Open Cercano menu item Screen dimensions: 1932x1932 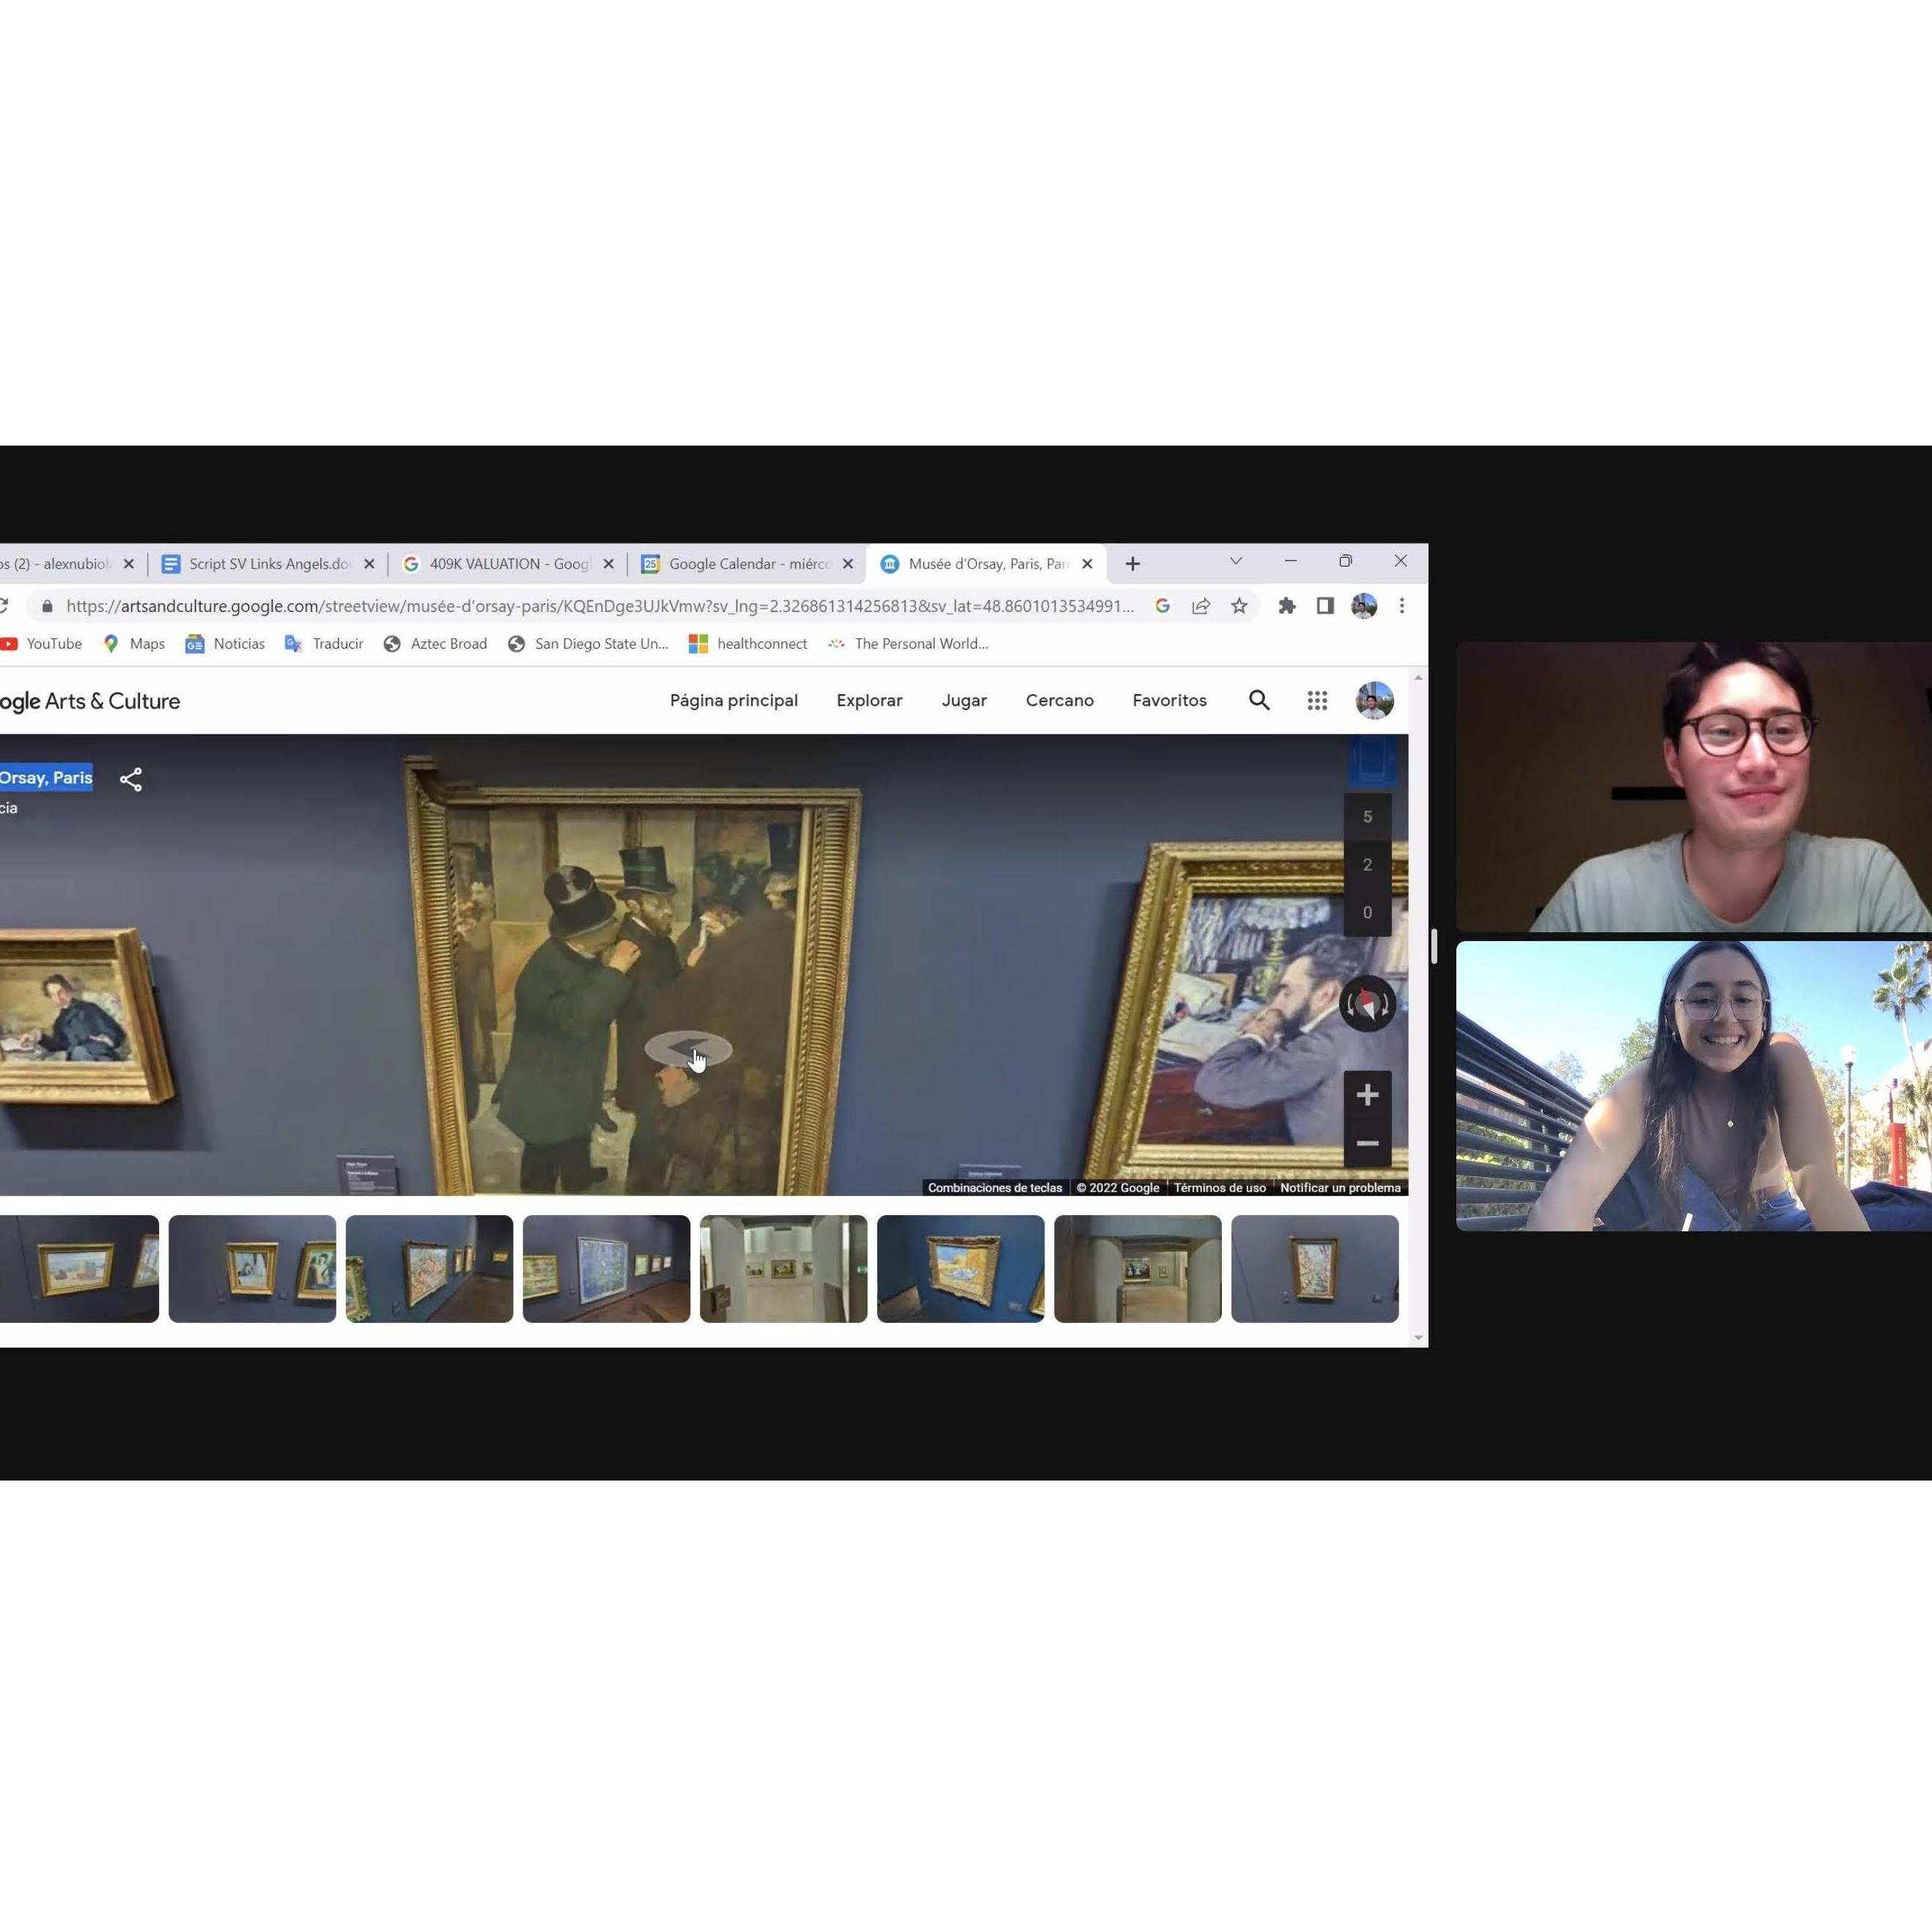1060,701
